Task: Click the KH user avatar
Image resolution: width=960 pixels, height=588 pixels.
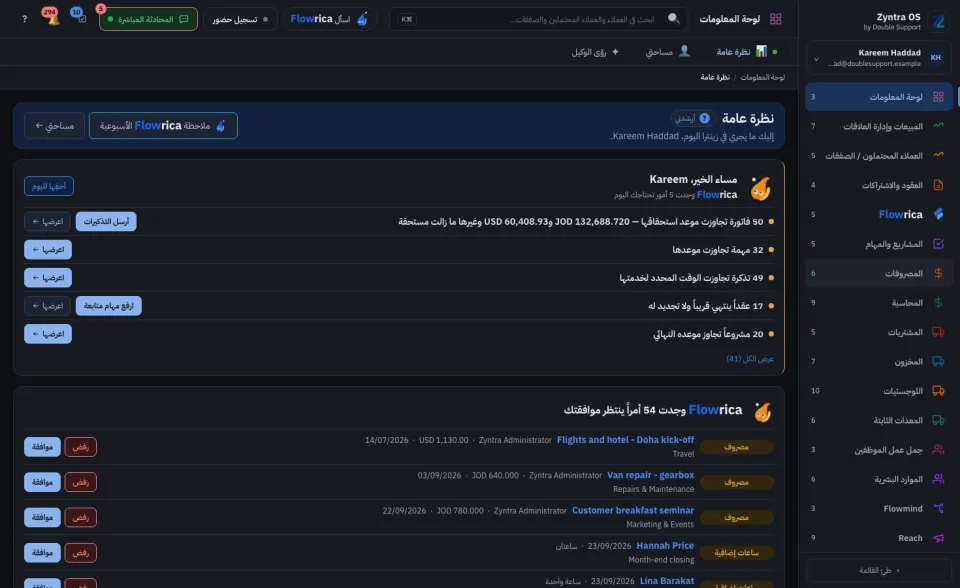Action: [936, 58]
